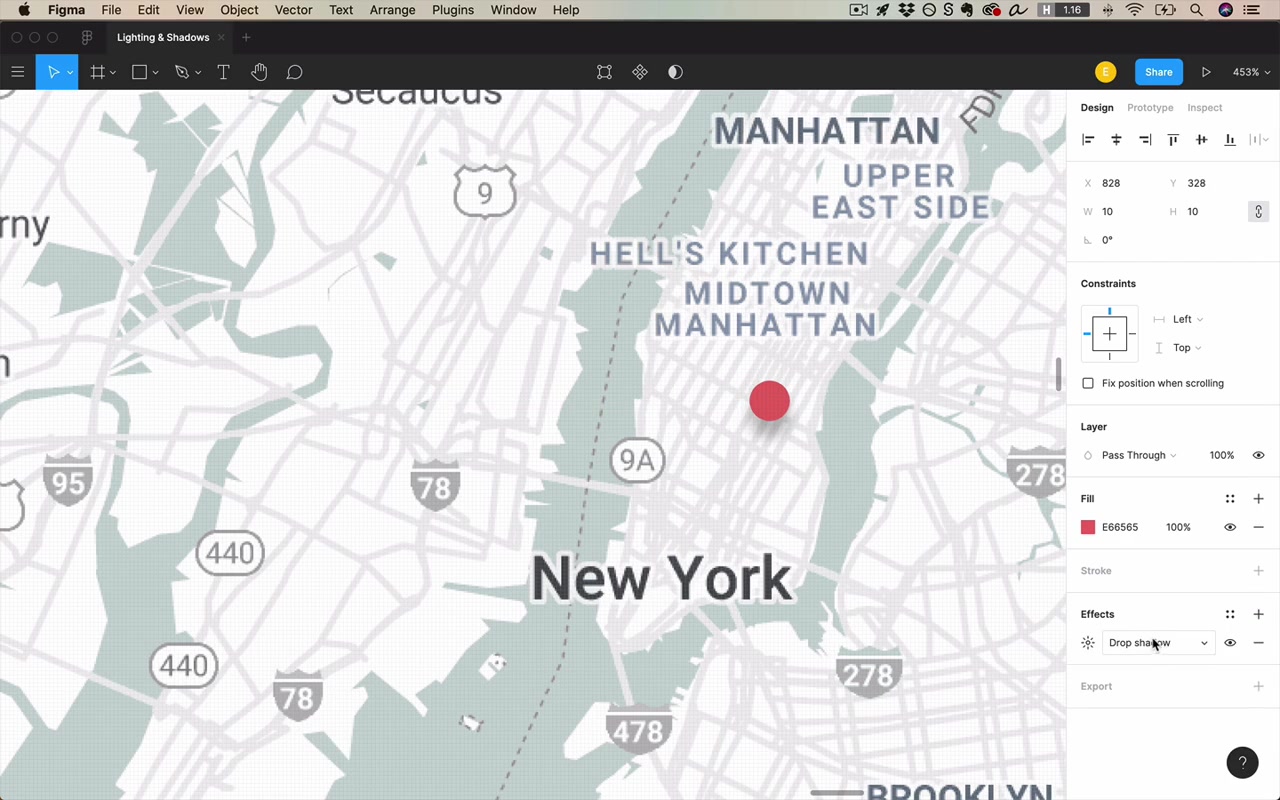
Task: Select the Rectangle shape tool
Action: (139, 72)
